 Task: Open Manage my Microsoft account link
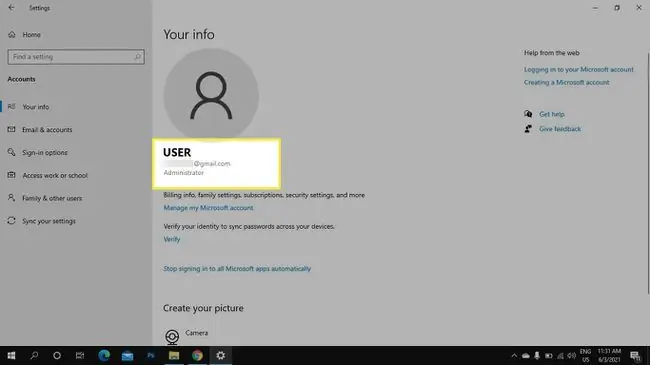(208, 208)
